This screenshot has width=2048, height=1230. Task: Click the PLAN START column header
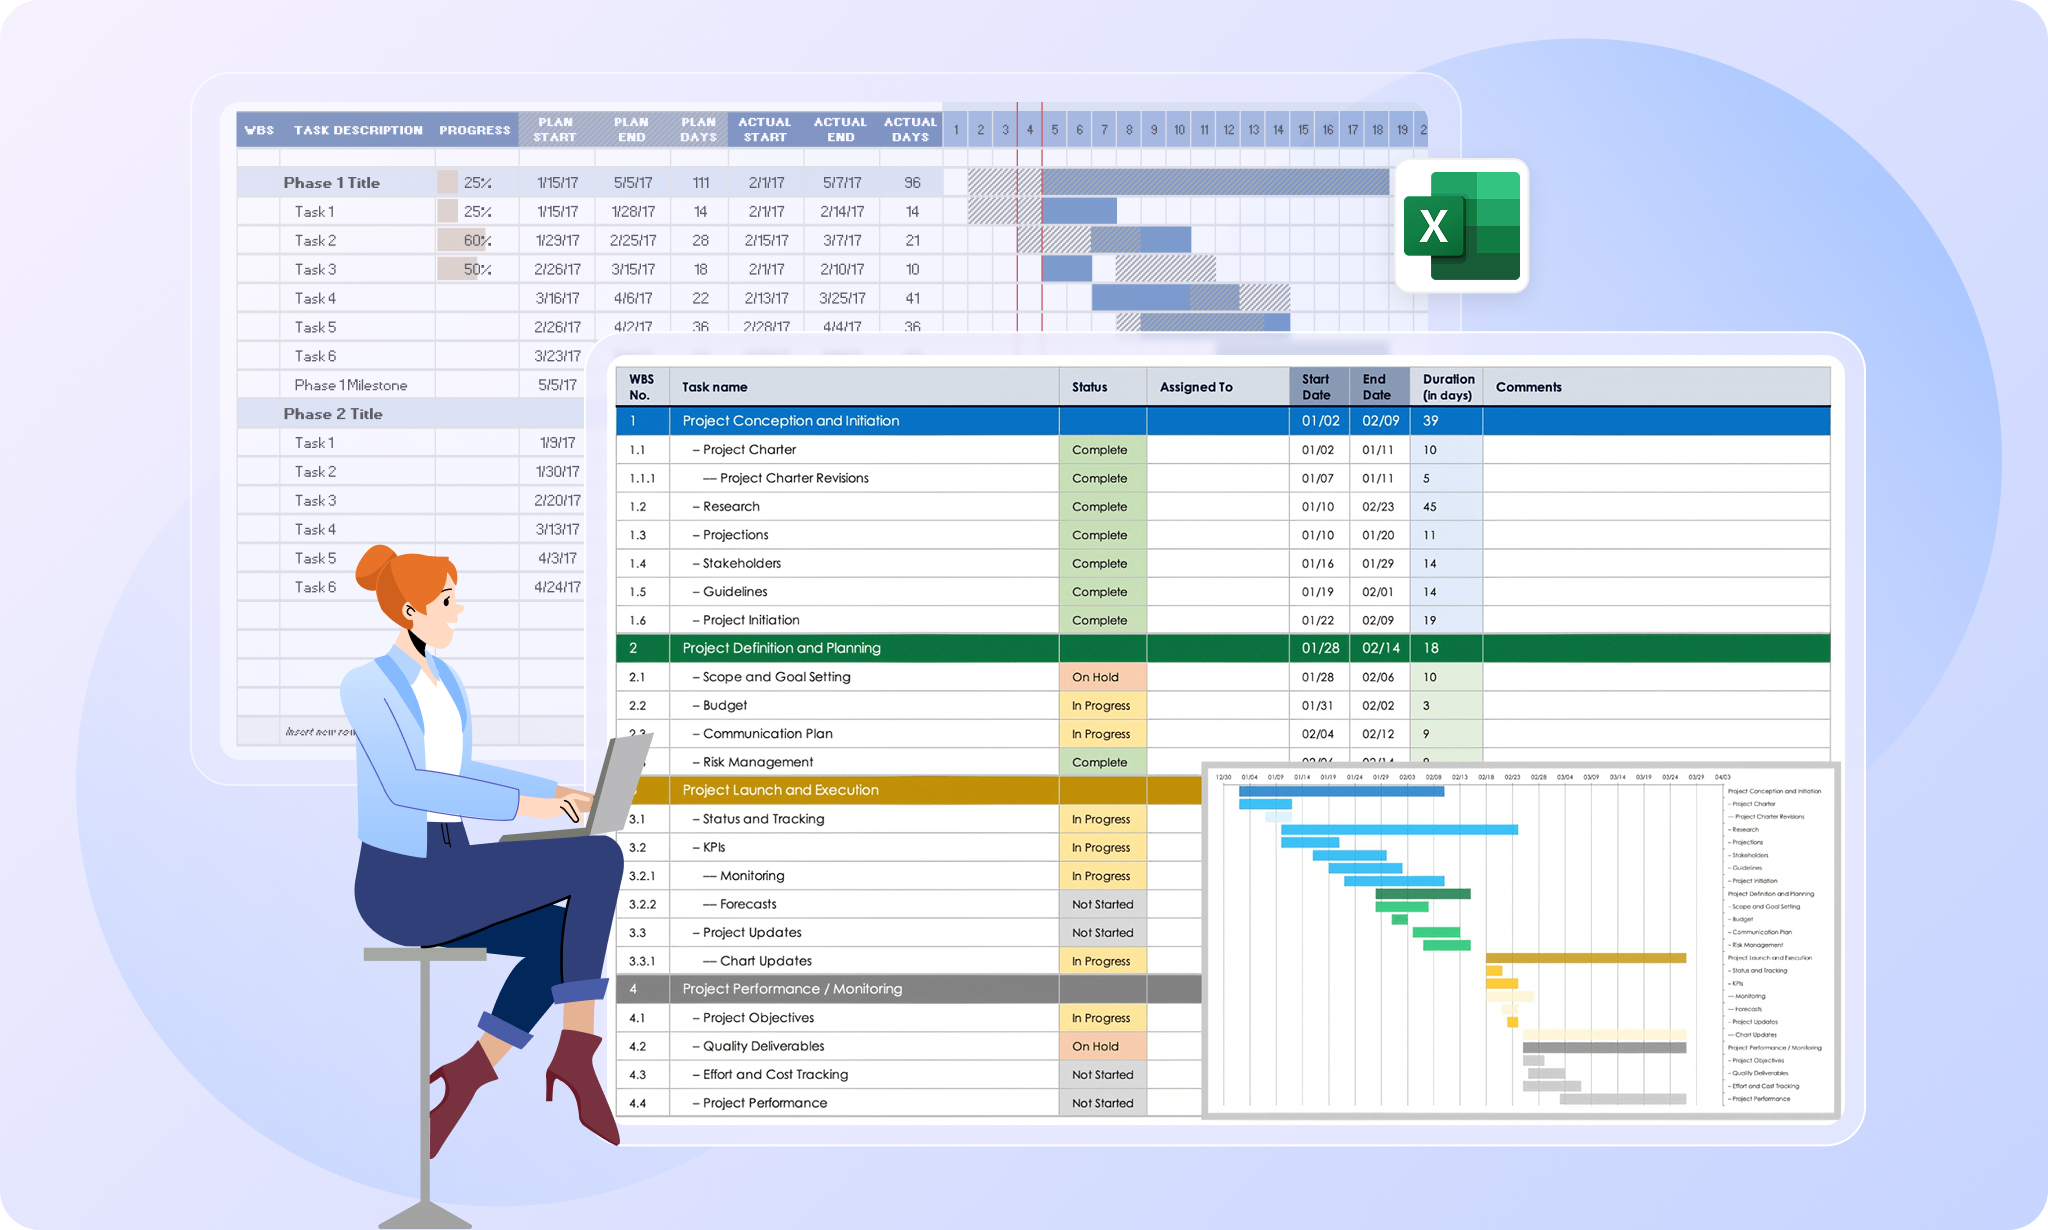[x=556, y=130]
